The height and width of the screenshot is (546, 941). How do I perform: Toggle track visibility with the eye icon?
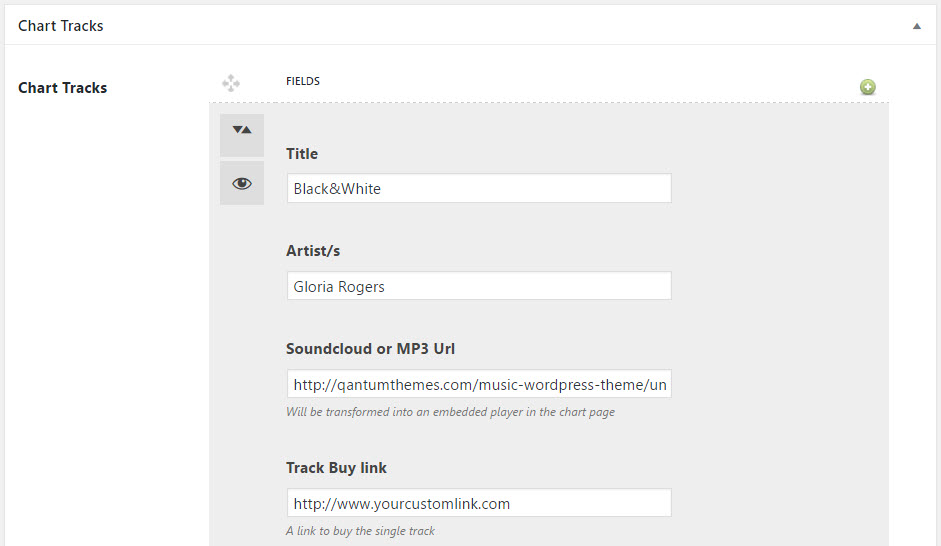[x=242, y=183]
